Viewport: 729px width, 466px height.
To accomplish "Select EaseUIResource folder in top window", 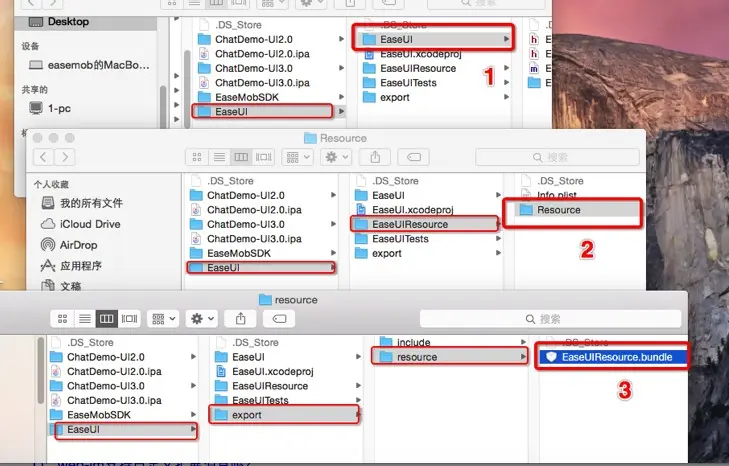I will 418,68.
